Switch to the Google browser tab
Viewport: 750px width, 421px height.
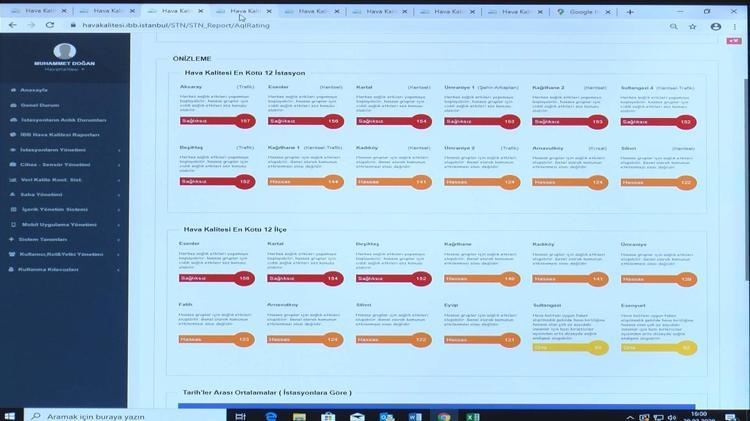pyautogui.click(x=584, y=11)
